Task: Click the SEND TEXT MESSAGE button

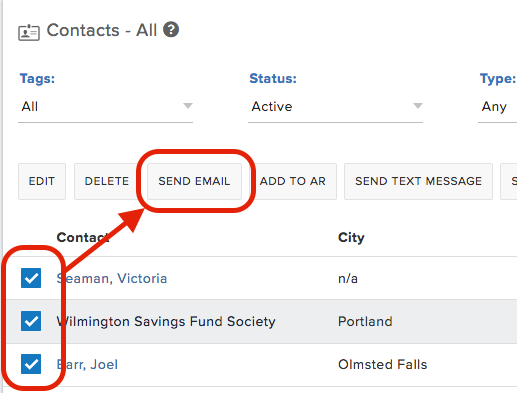Action: point(418,181)
